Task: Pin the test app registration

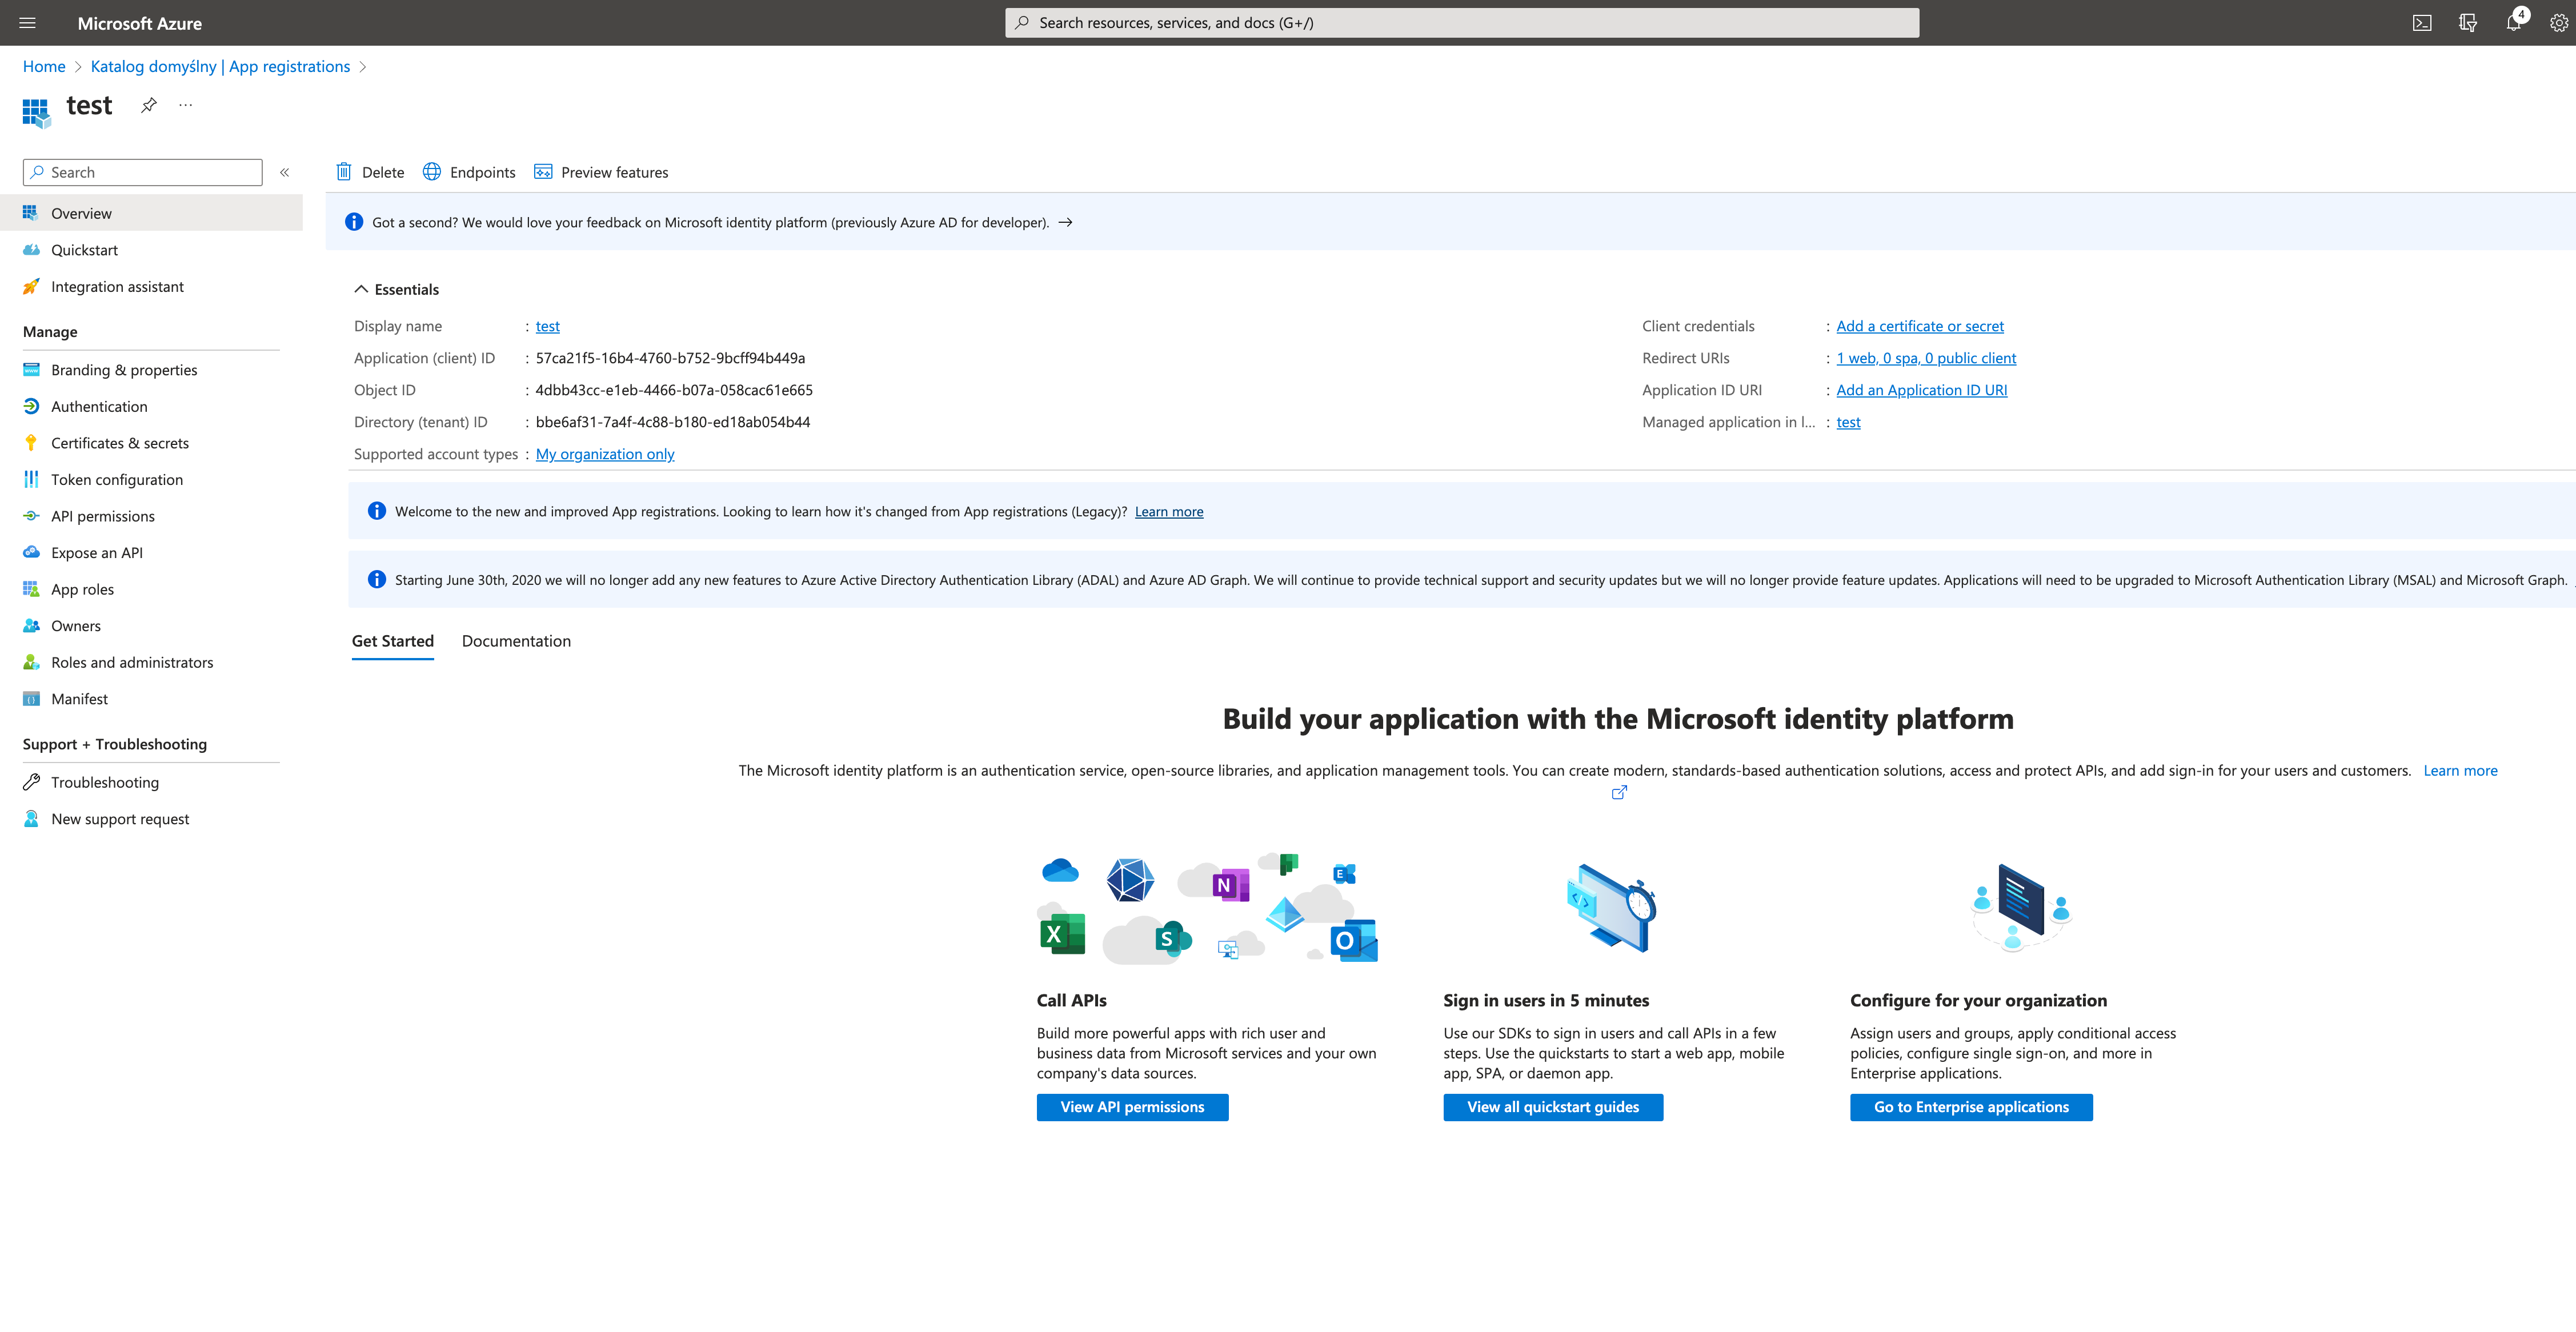Action: 149,105
